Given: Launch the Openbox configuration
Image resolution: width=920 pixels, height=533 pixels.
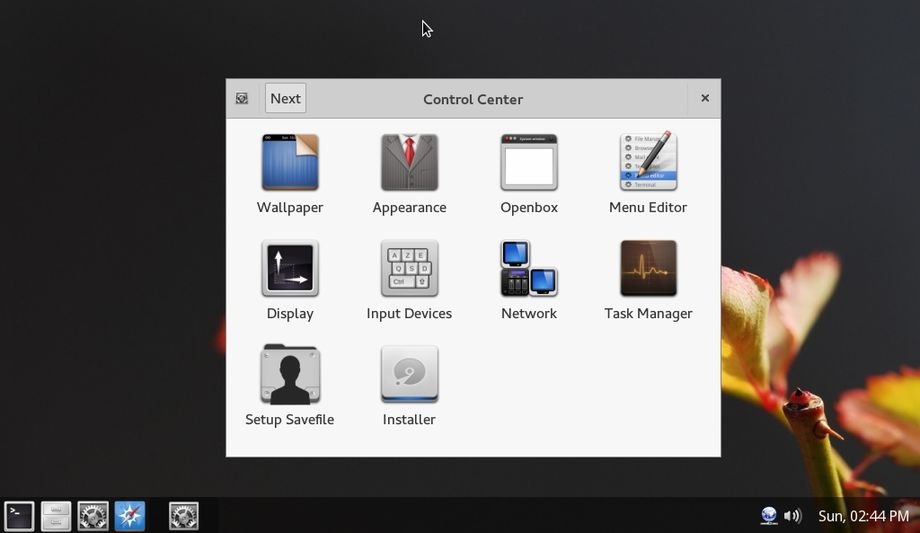Looking at the screenshot, I should click(529, 163).
